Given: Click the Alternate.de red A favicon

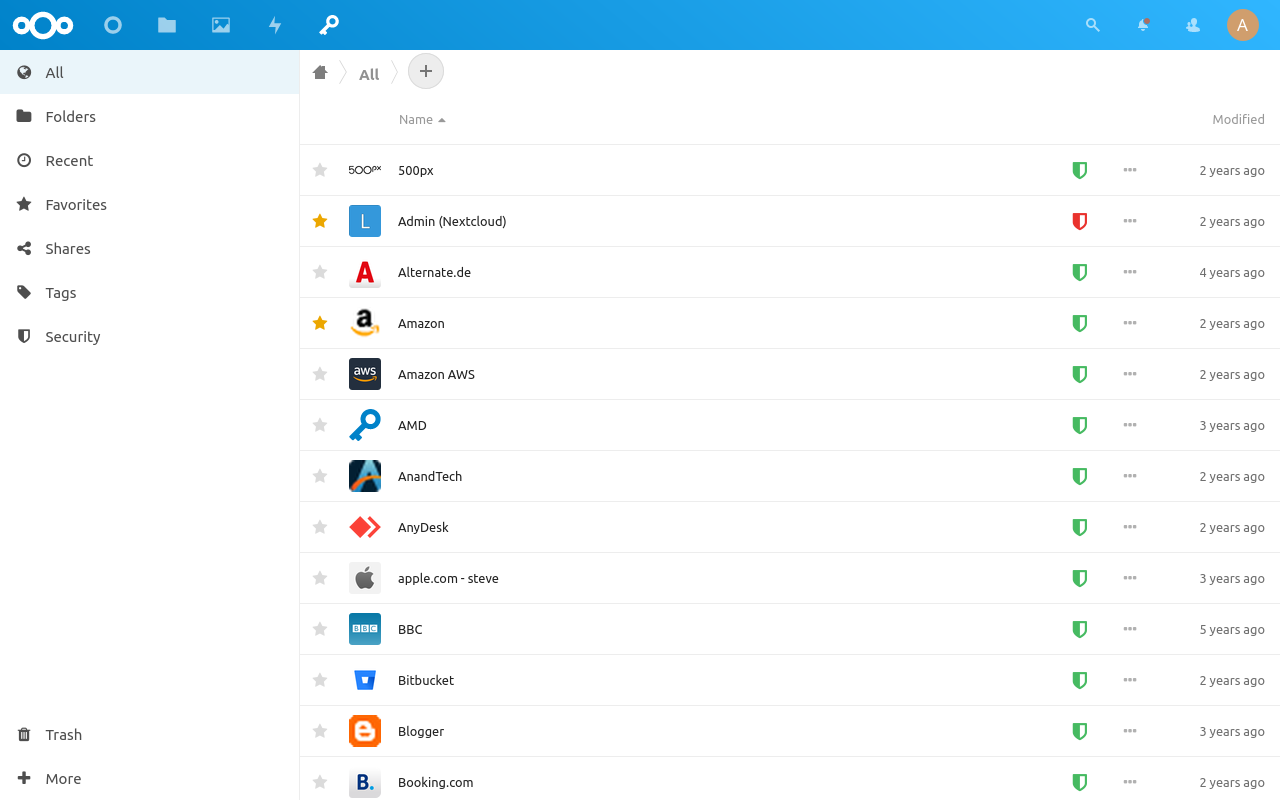Looking at the screenshot, I should click(365, 272).
